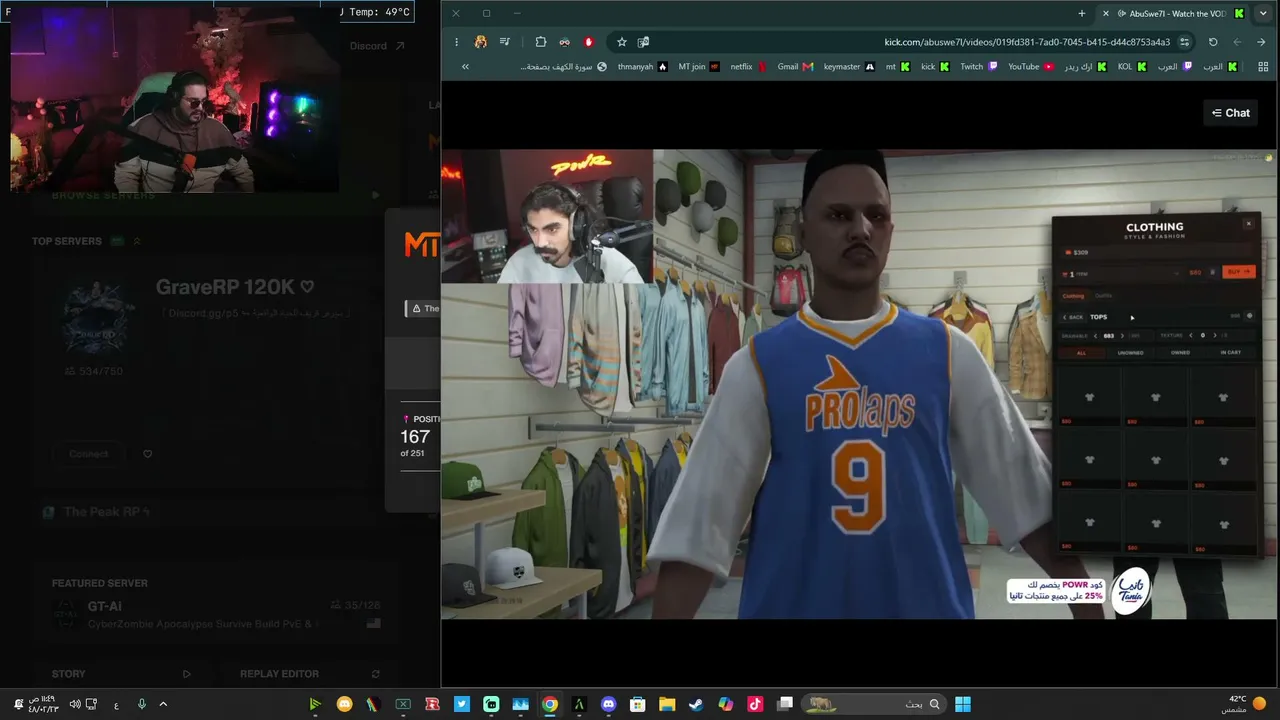This screenshot has width=1280, height=720.
Task: Select the UNOWNED filter tab
Action: tap(1130, 353)
